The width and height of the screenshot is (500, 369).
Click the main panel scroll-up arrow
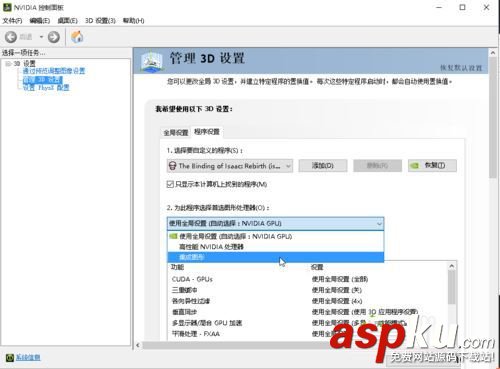(493, 52)
